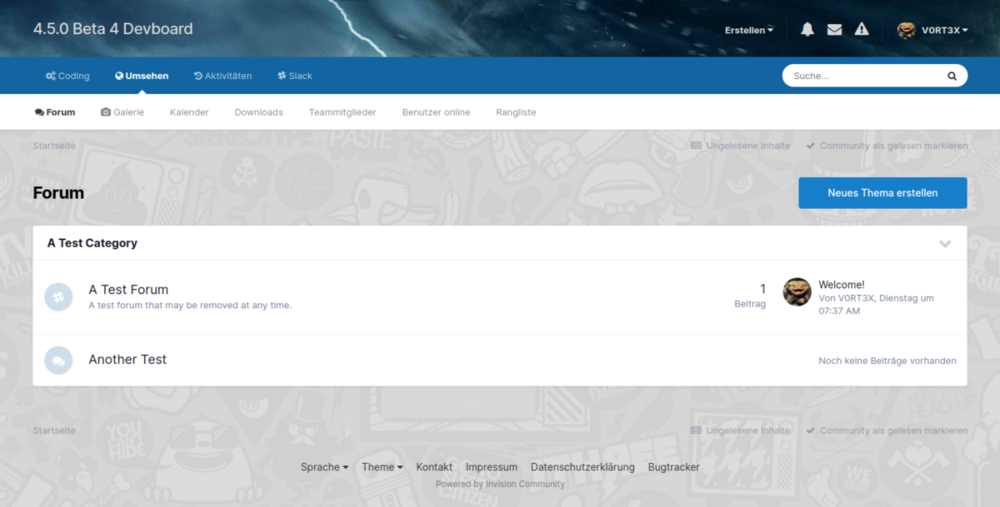1000x507 pixels.
Task: Open the Welcome! latest post link
Action: [841, 284]
